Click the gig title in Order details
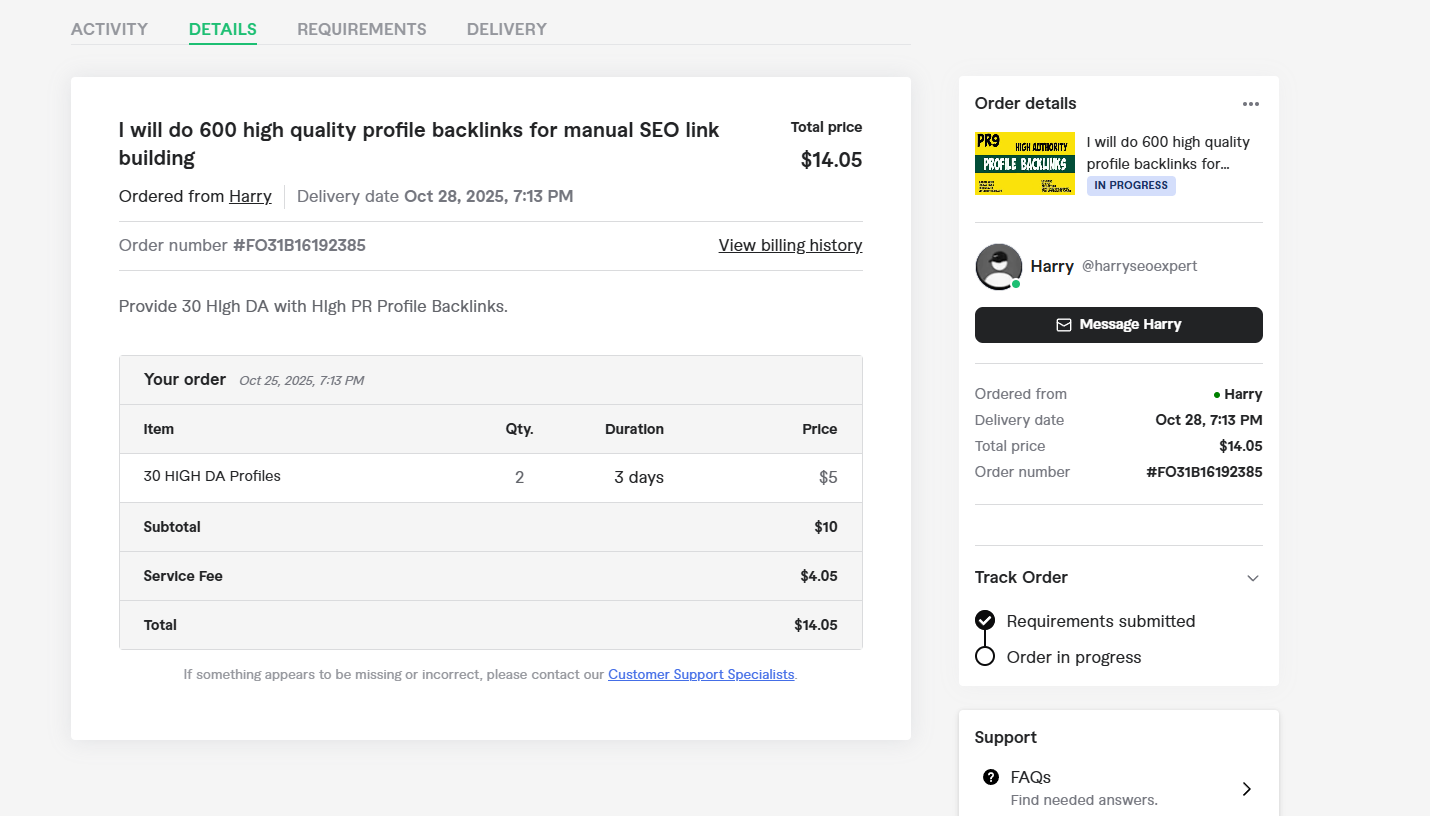Screen dimensions: 1430x816 coord(1168,153)
